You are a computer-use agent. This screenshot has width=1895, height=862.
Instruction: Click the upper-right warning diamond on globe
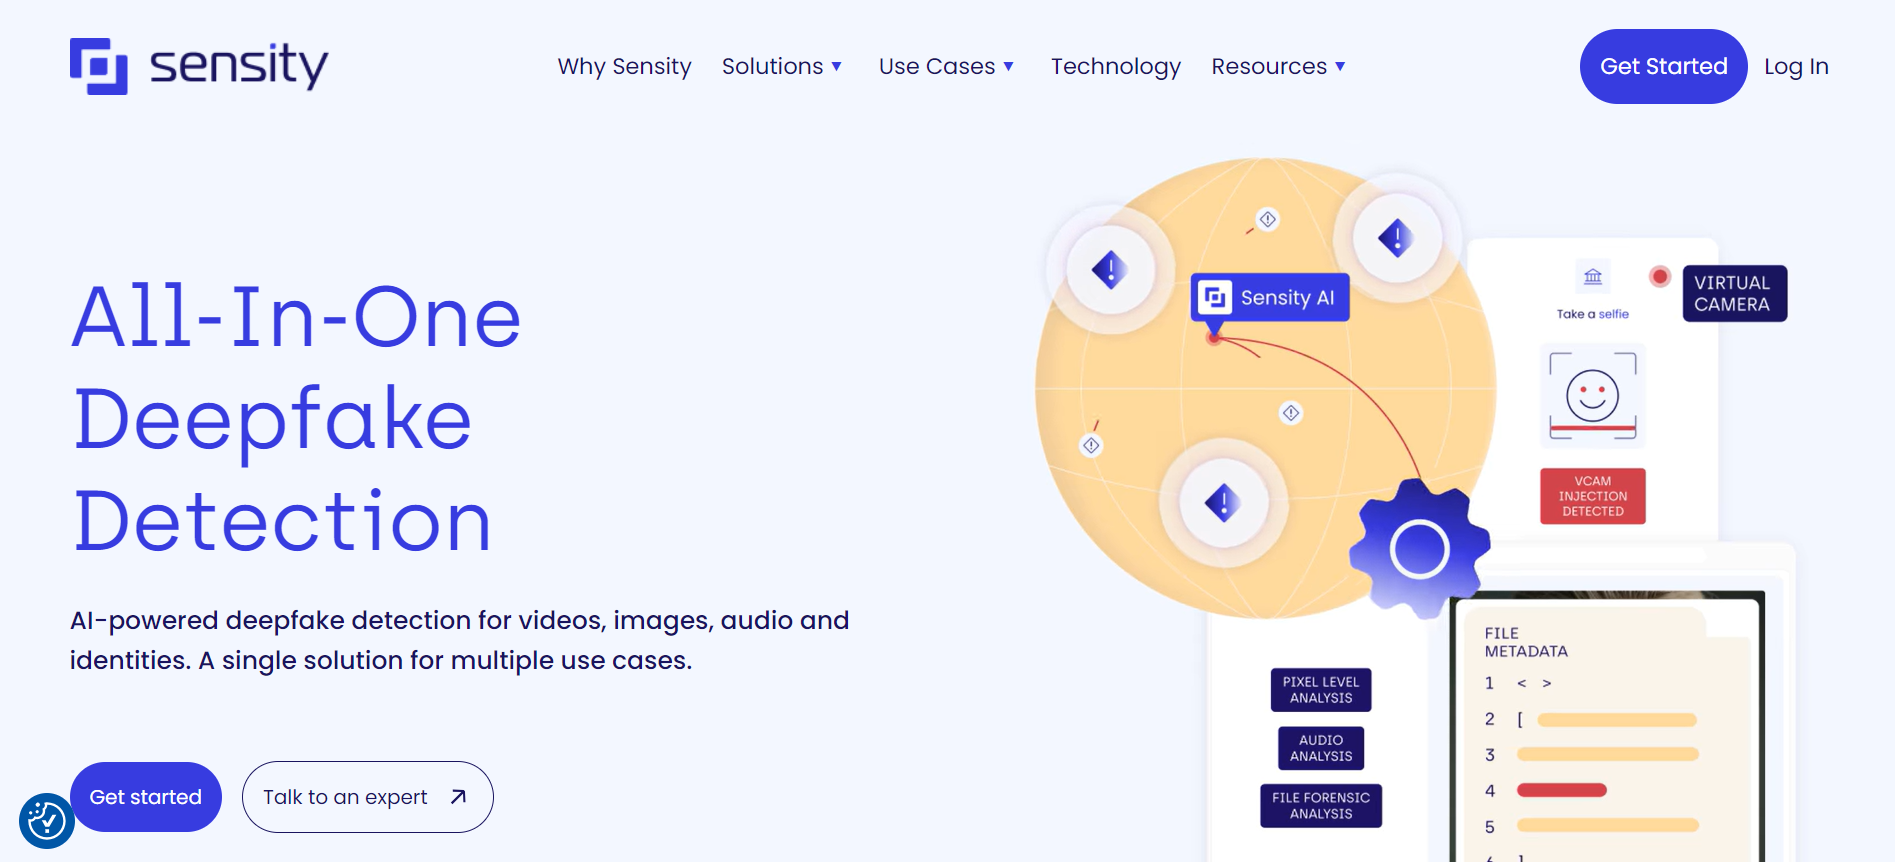click(1397, 238)
